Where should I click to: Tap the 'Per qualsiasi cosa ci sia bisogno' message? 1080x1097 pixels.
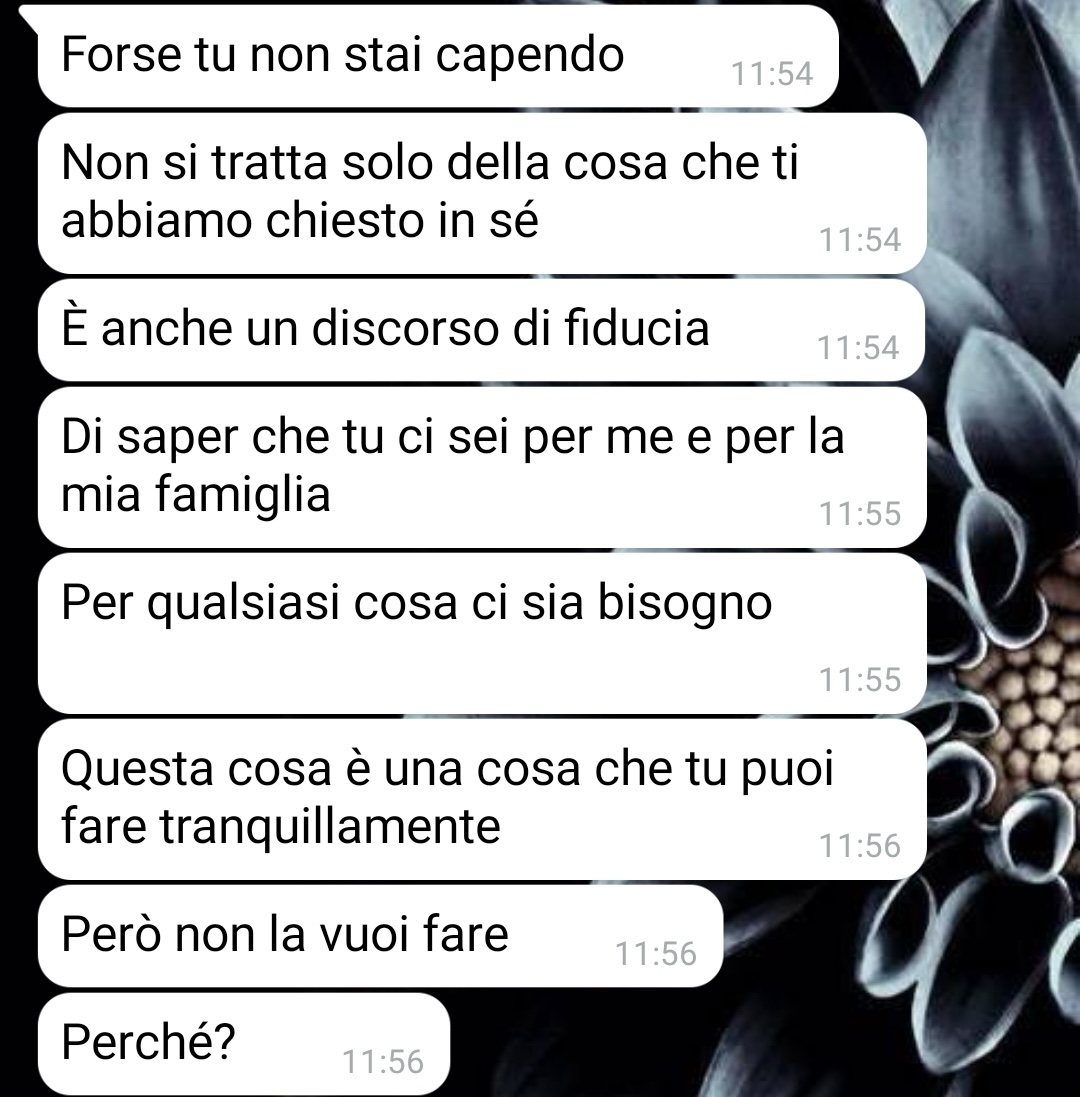click(482, 633)
